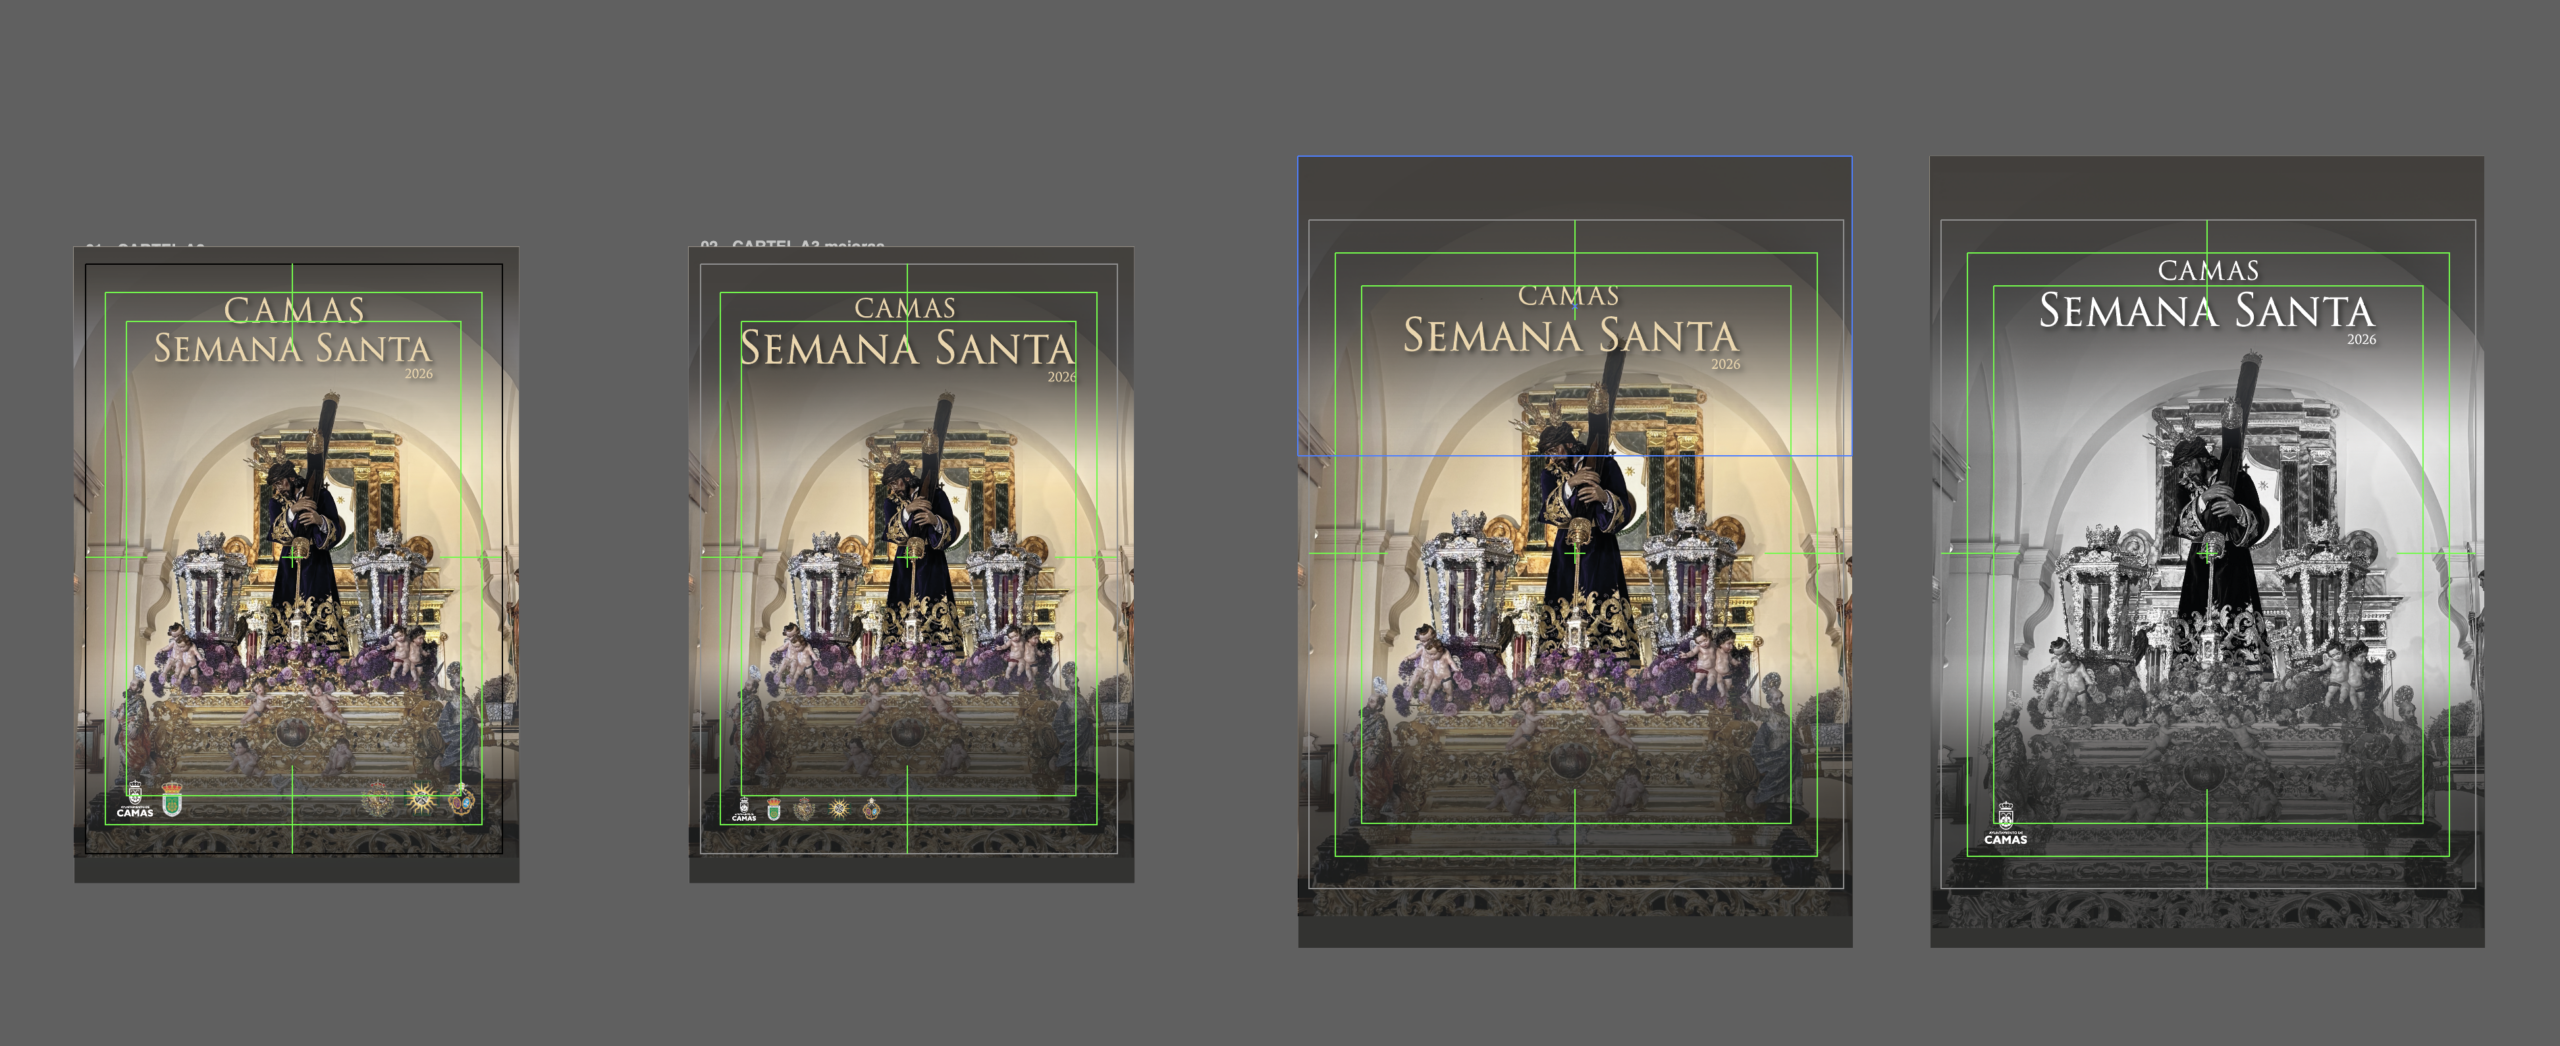Click the sun emblem on second poster footer

coord(840,808)
